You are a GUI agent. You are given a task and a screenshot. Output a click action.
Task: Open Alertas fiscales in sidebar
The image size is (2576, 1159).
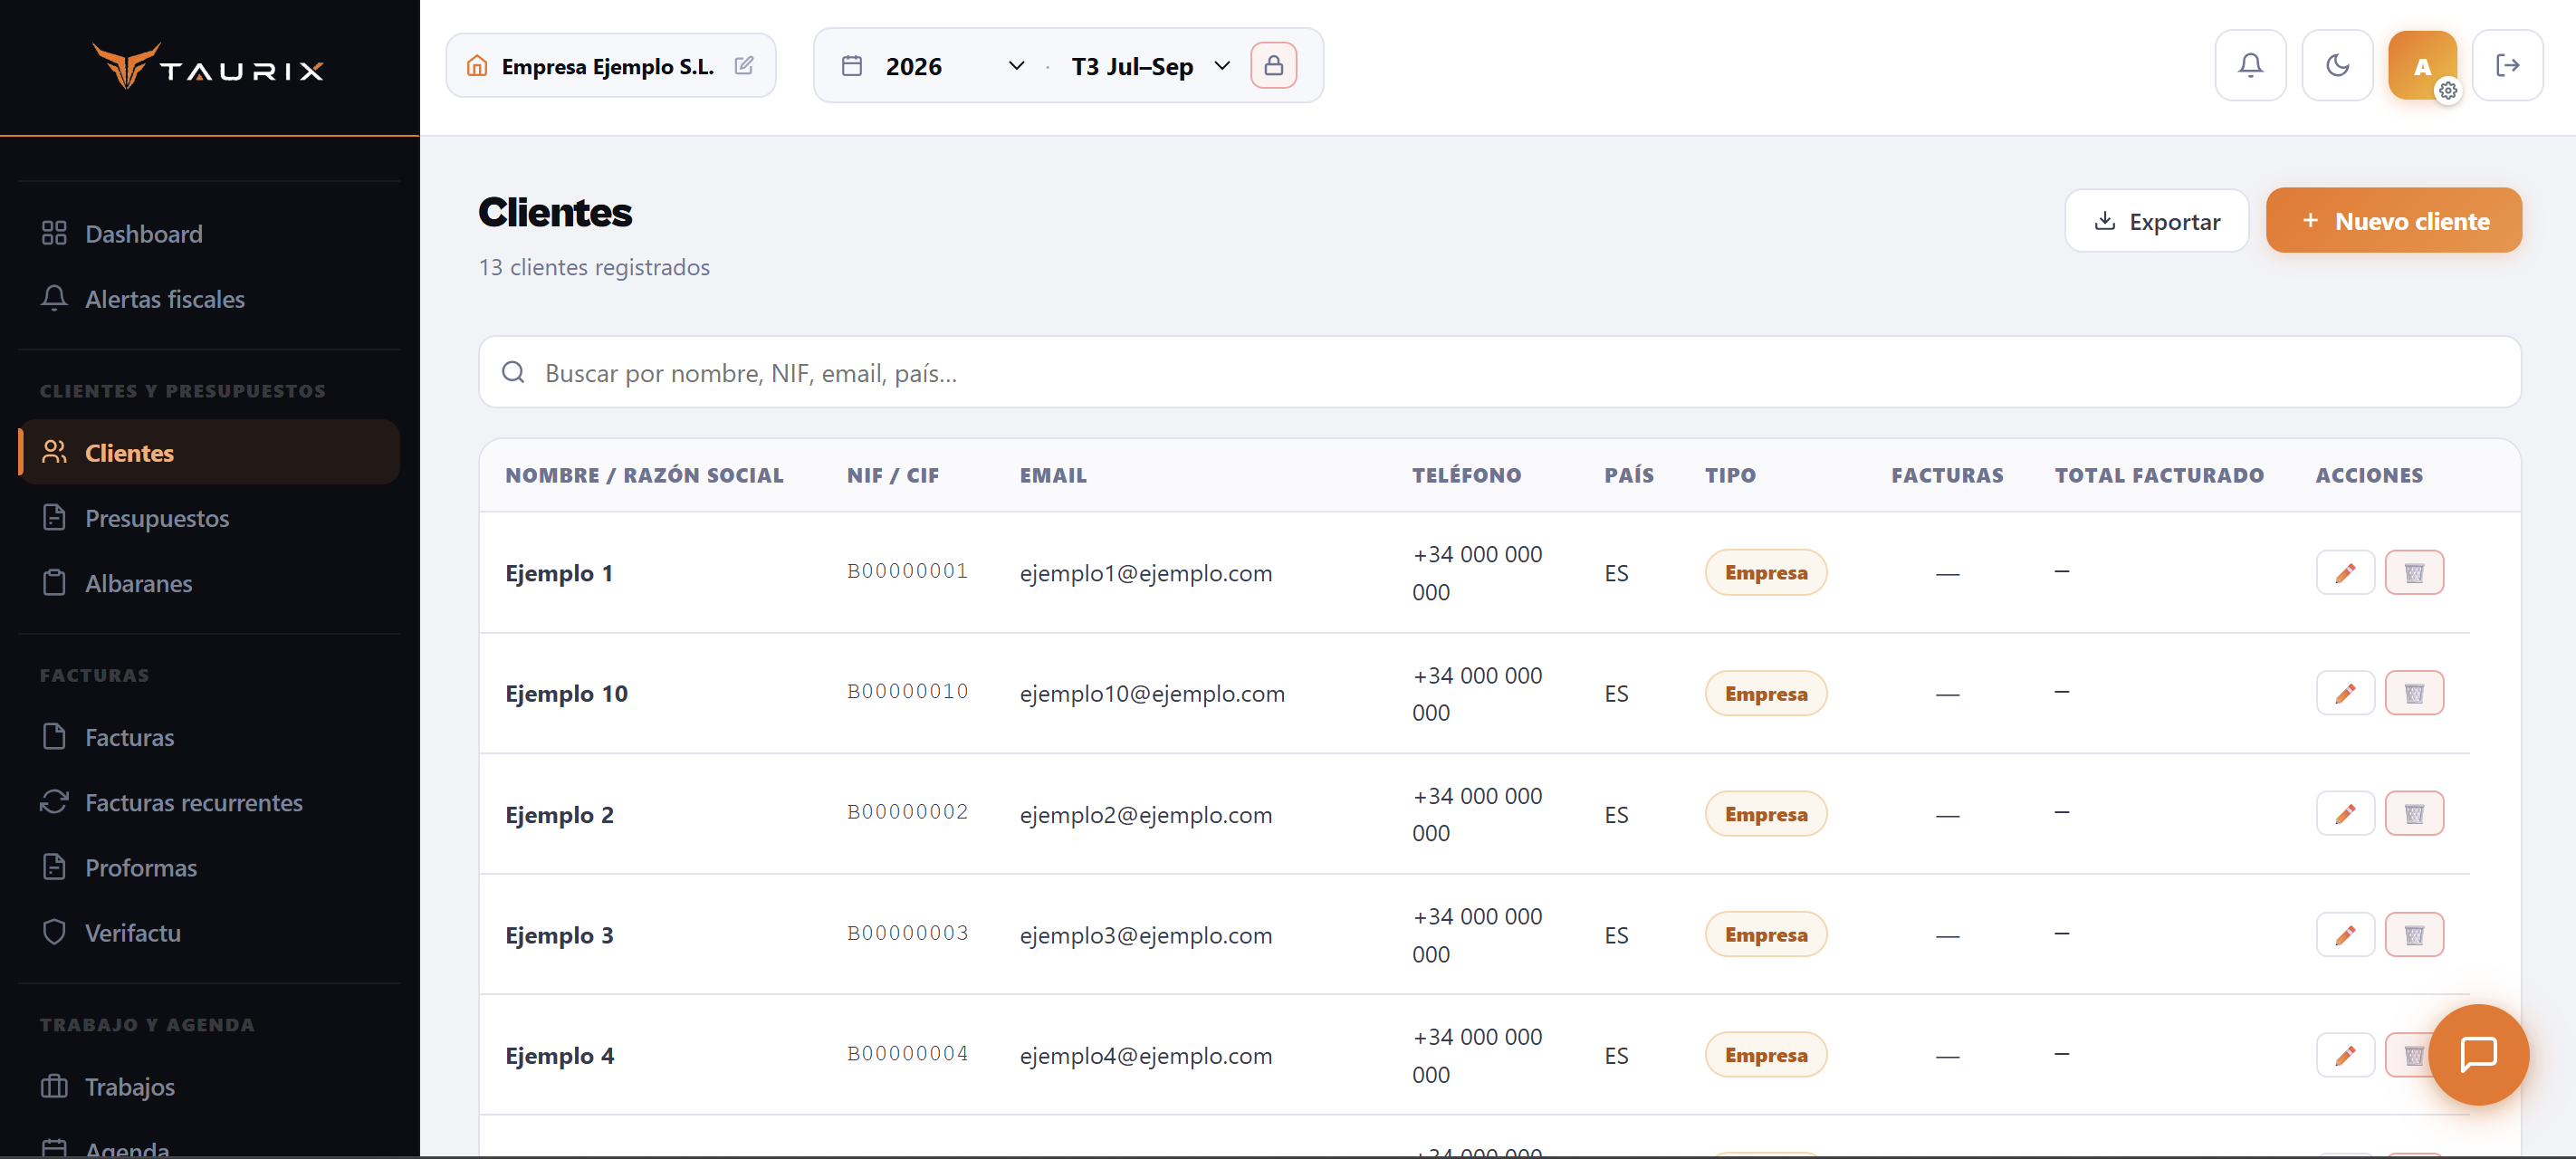[209, 299]
